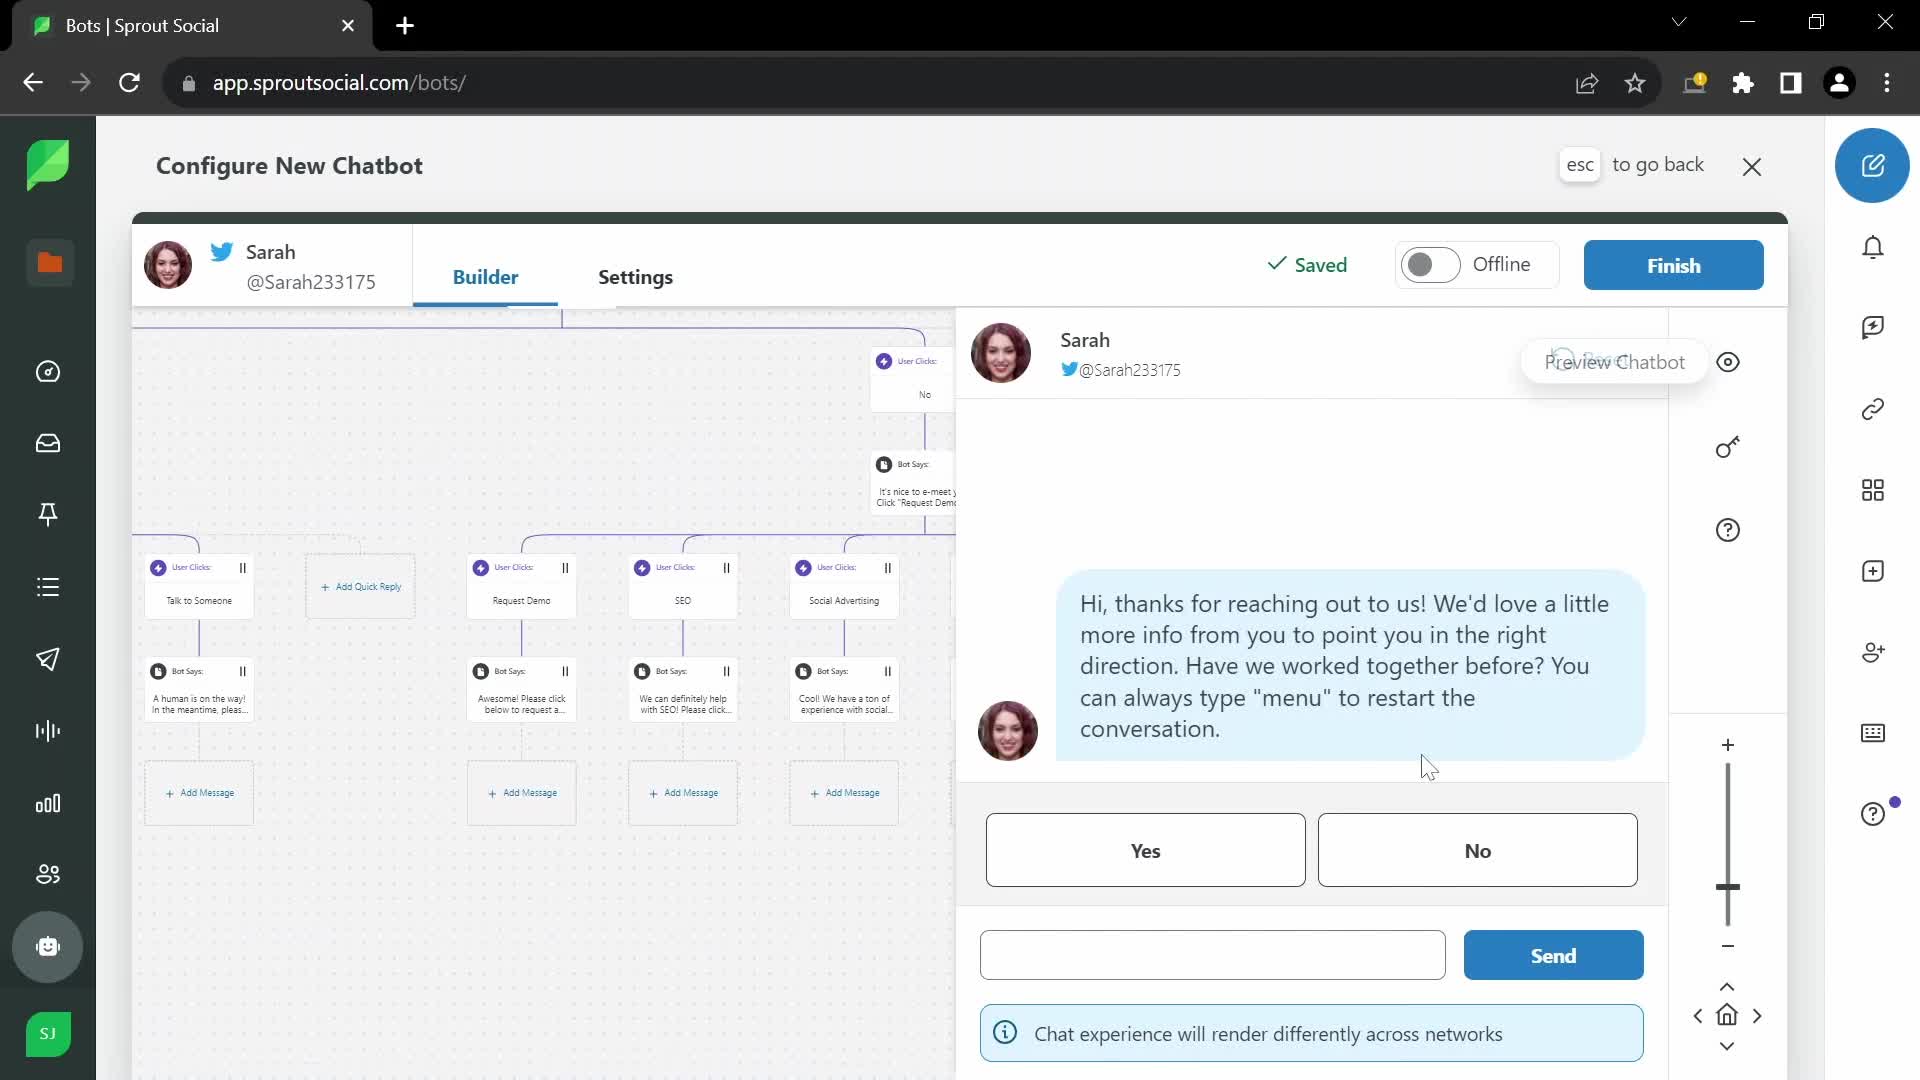Click the four-squares grid icon on right rail
Viewport: 1920px width, 1080px height.
[1873, 490]
